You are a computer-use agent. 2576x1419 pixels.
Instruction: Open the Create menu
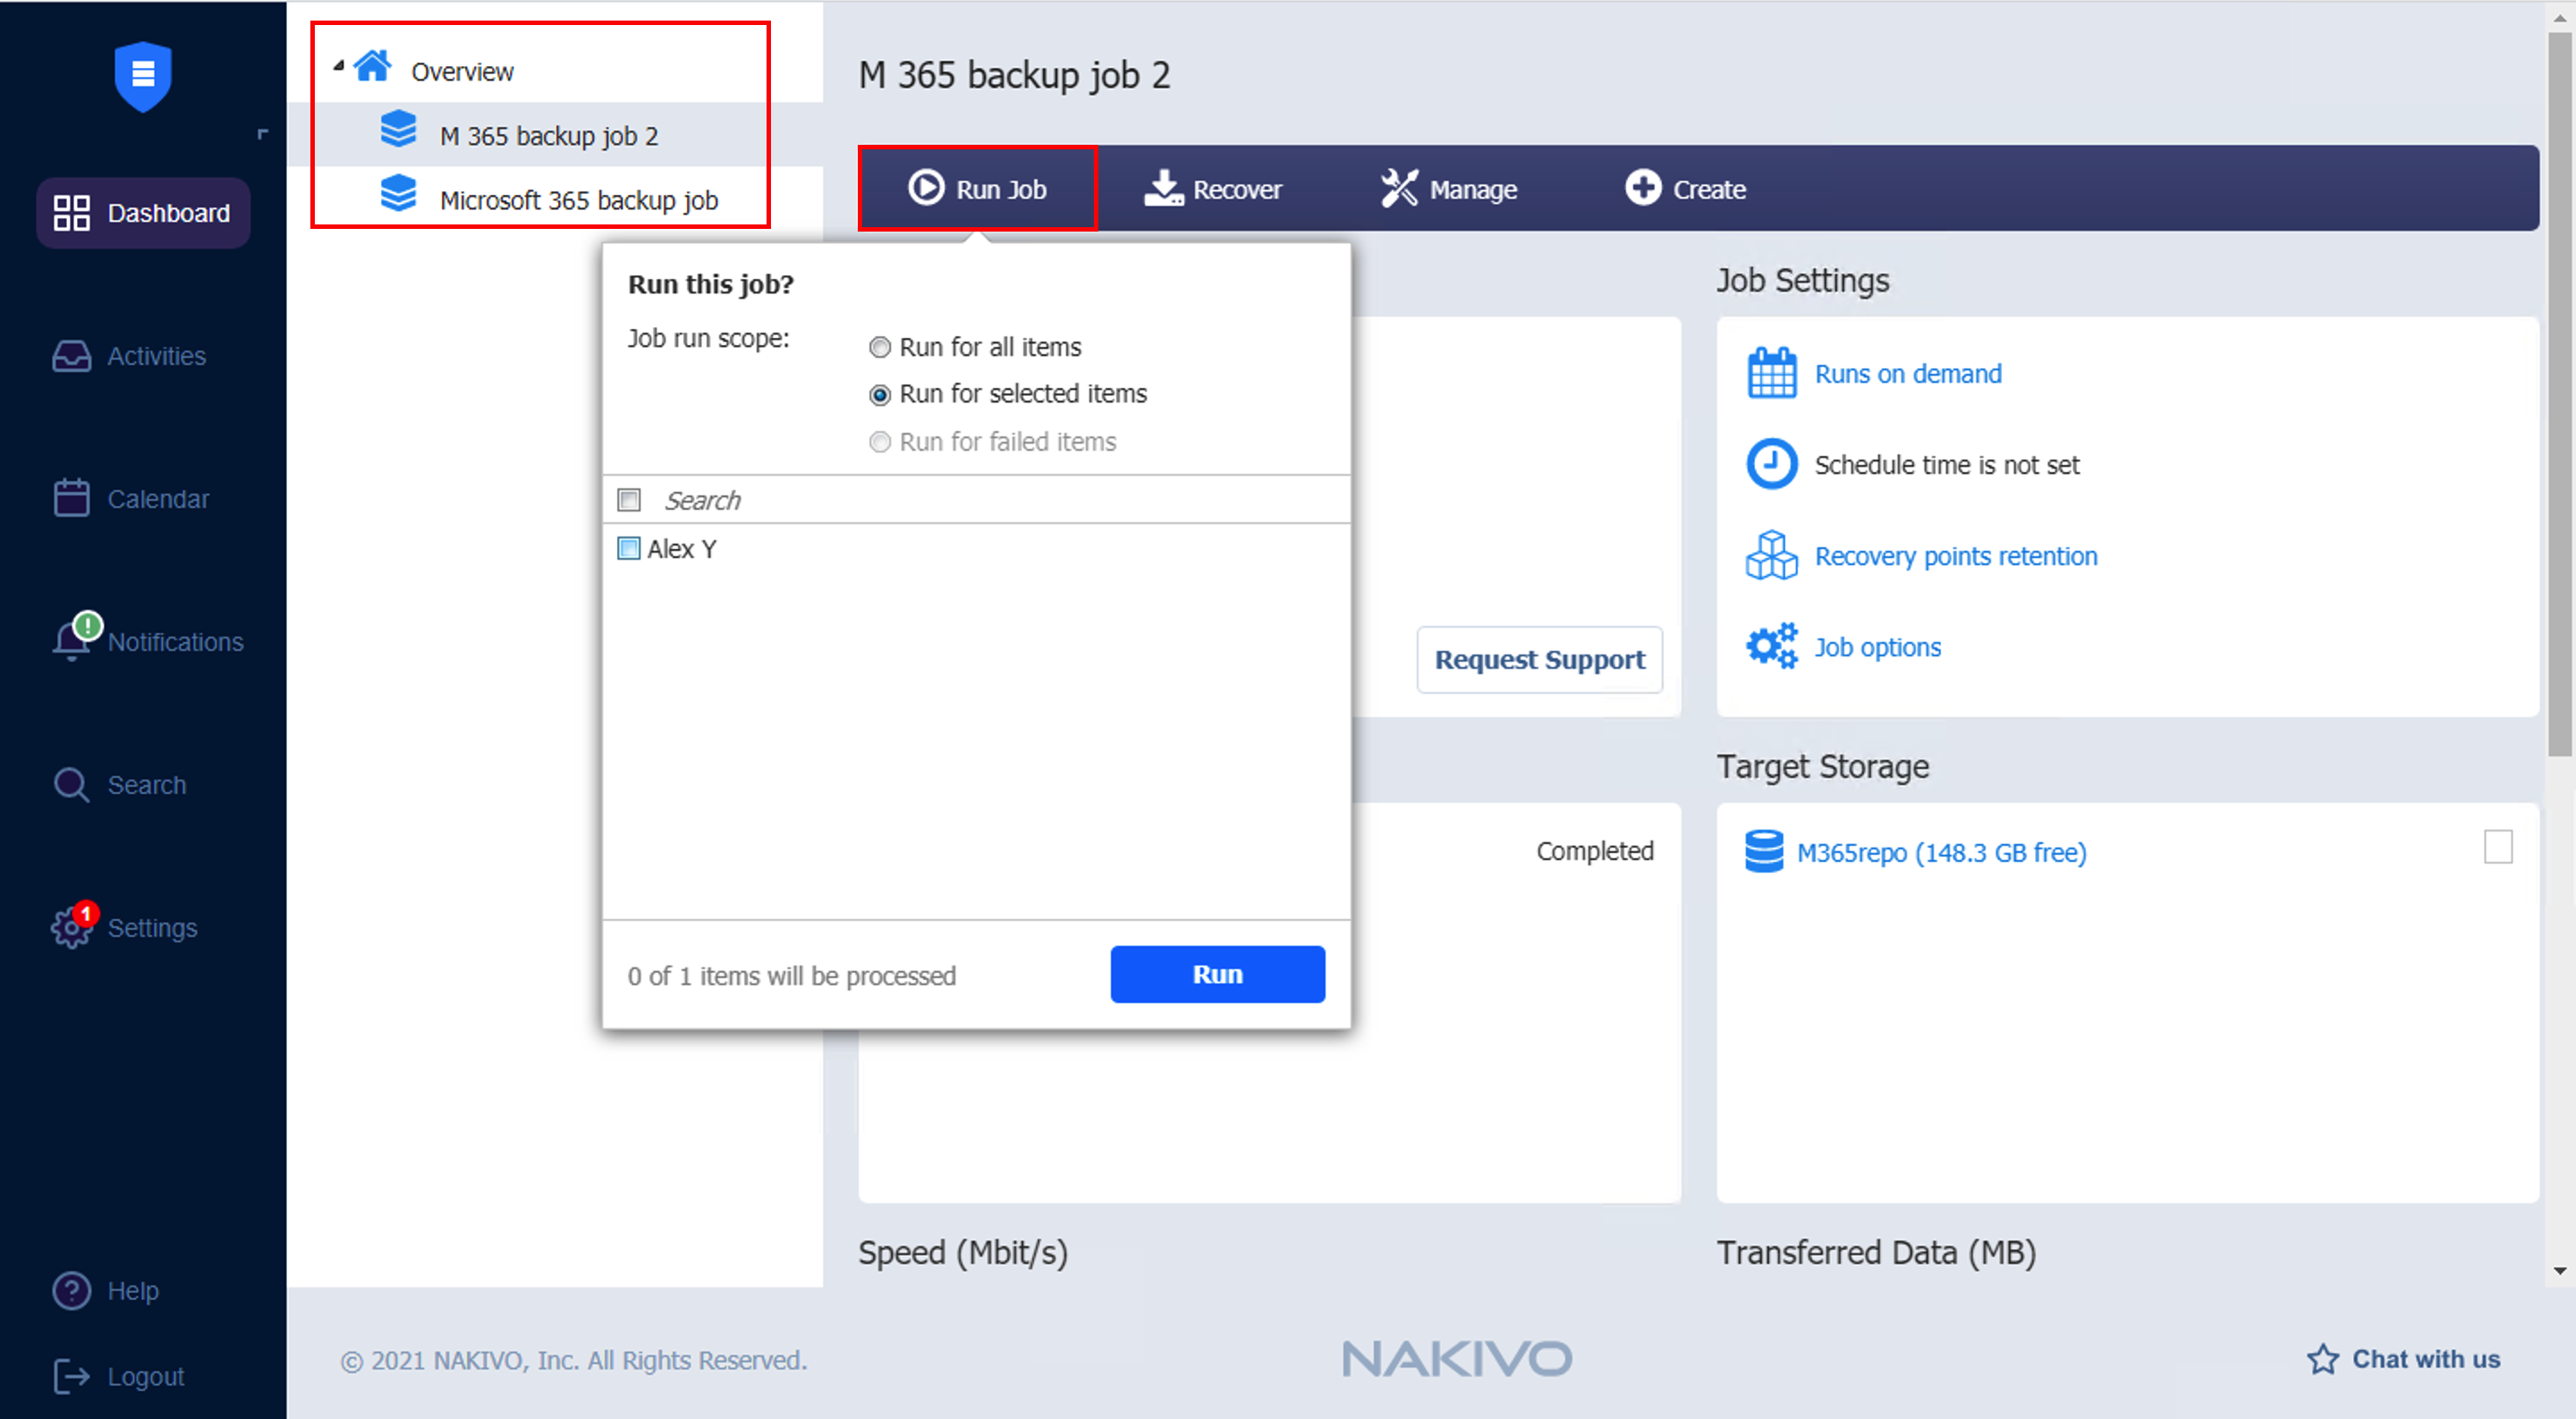[1685, 189]
